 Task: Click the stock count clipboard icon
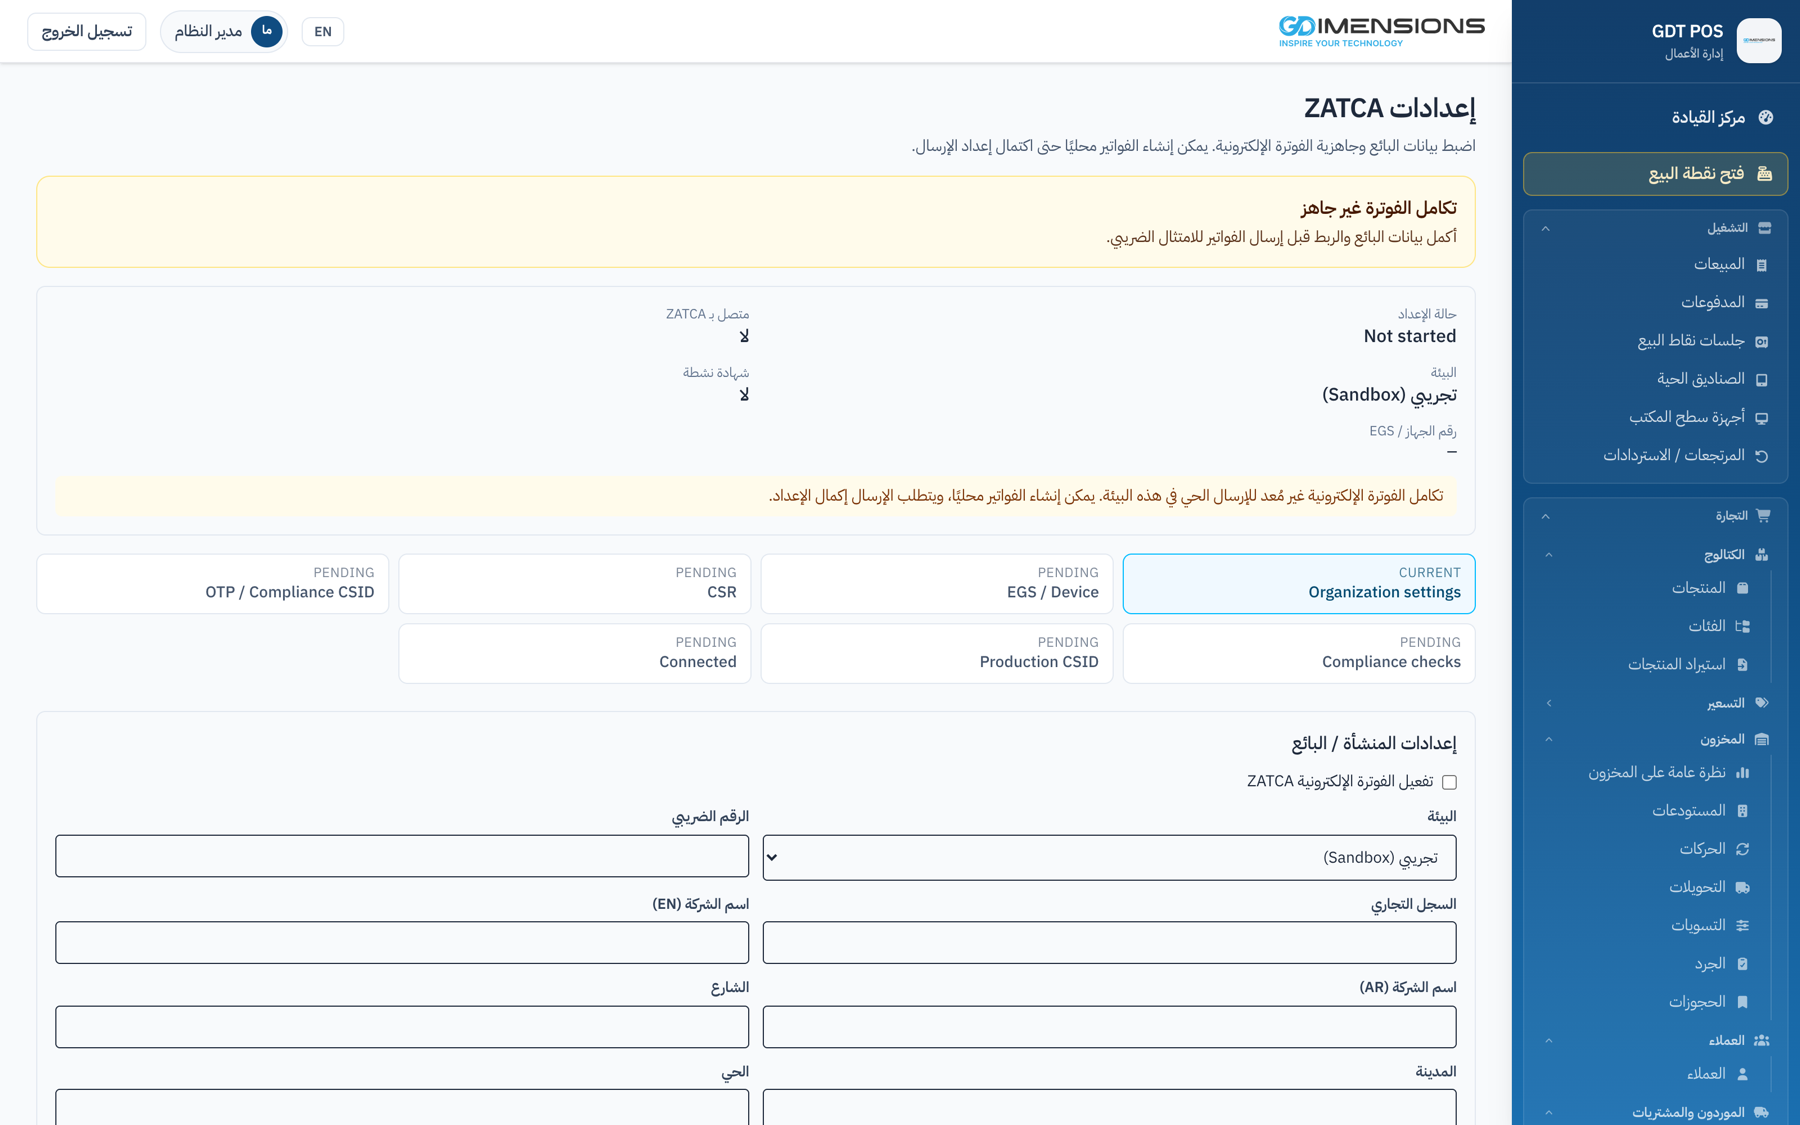pyautogui.click(x=1742, y=964)
